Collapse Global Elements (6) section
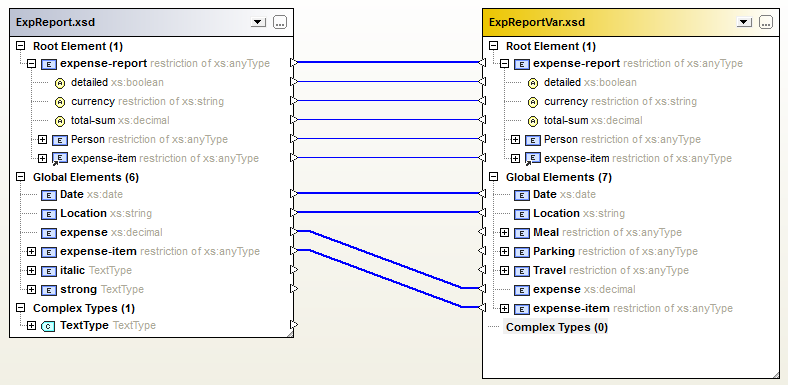This screenshot has height=385, width=788. [21, 177]
